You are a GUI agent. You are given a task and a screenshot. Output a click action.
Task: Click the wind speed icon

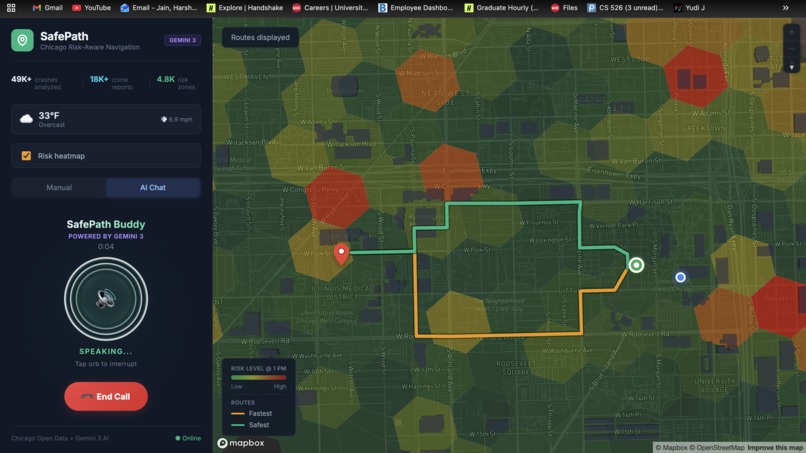click(x=164, y=119)
